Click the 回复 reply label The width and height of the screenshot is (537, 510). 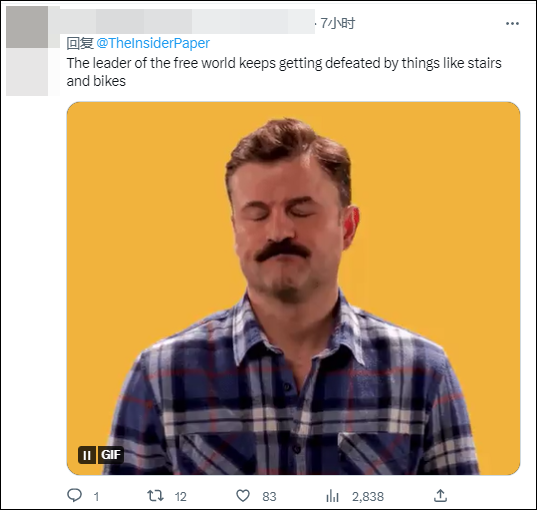[x=80, y=43]
